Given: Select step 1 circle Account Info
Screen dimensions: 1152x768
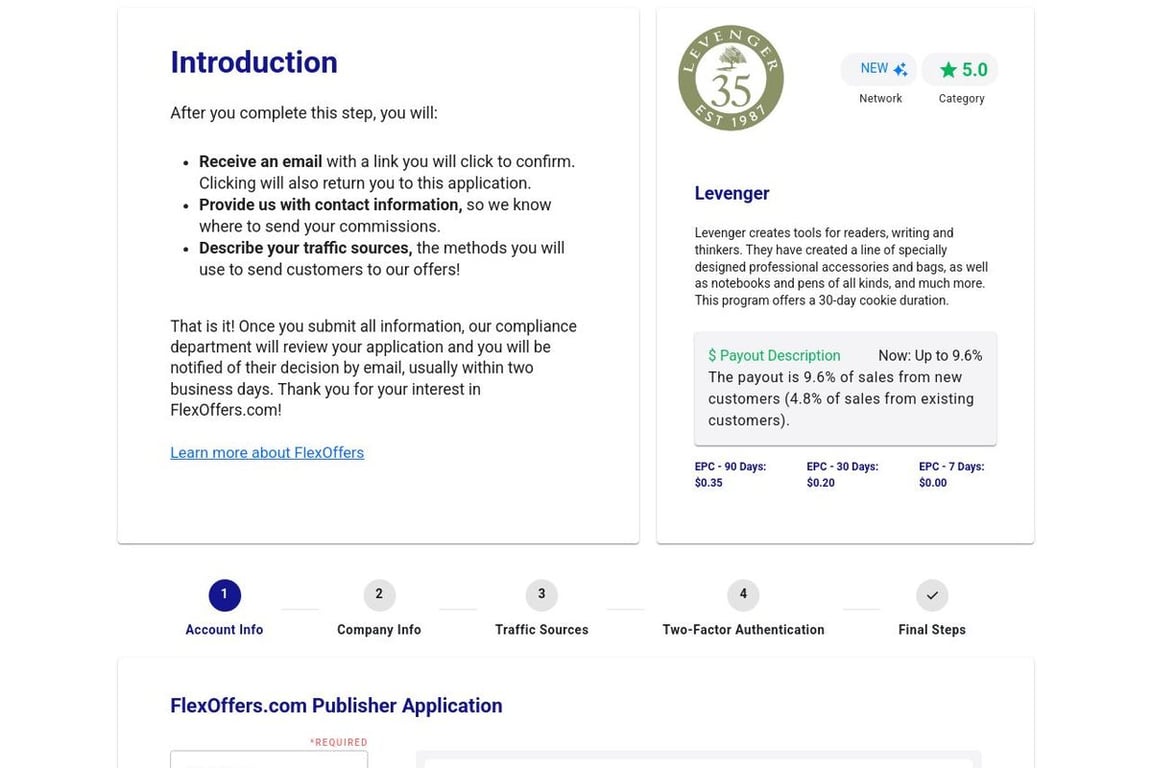Looking at the screenshot, I should (225, 595).
